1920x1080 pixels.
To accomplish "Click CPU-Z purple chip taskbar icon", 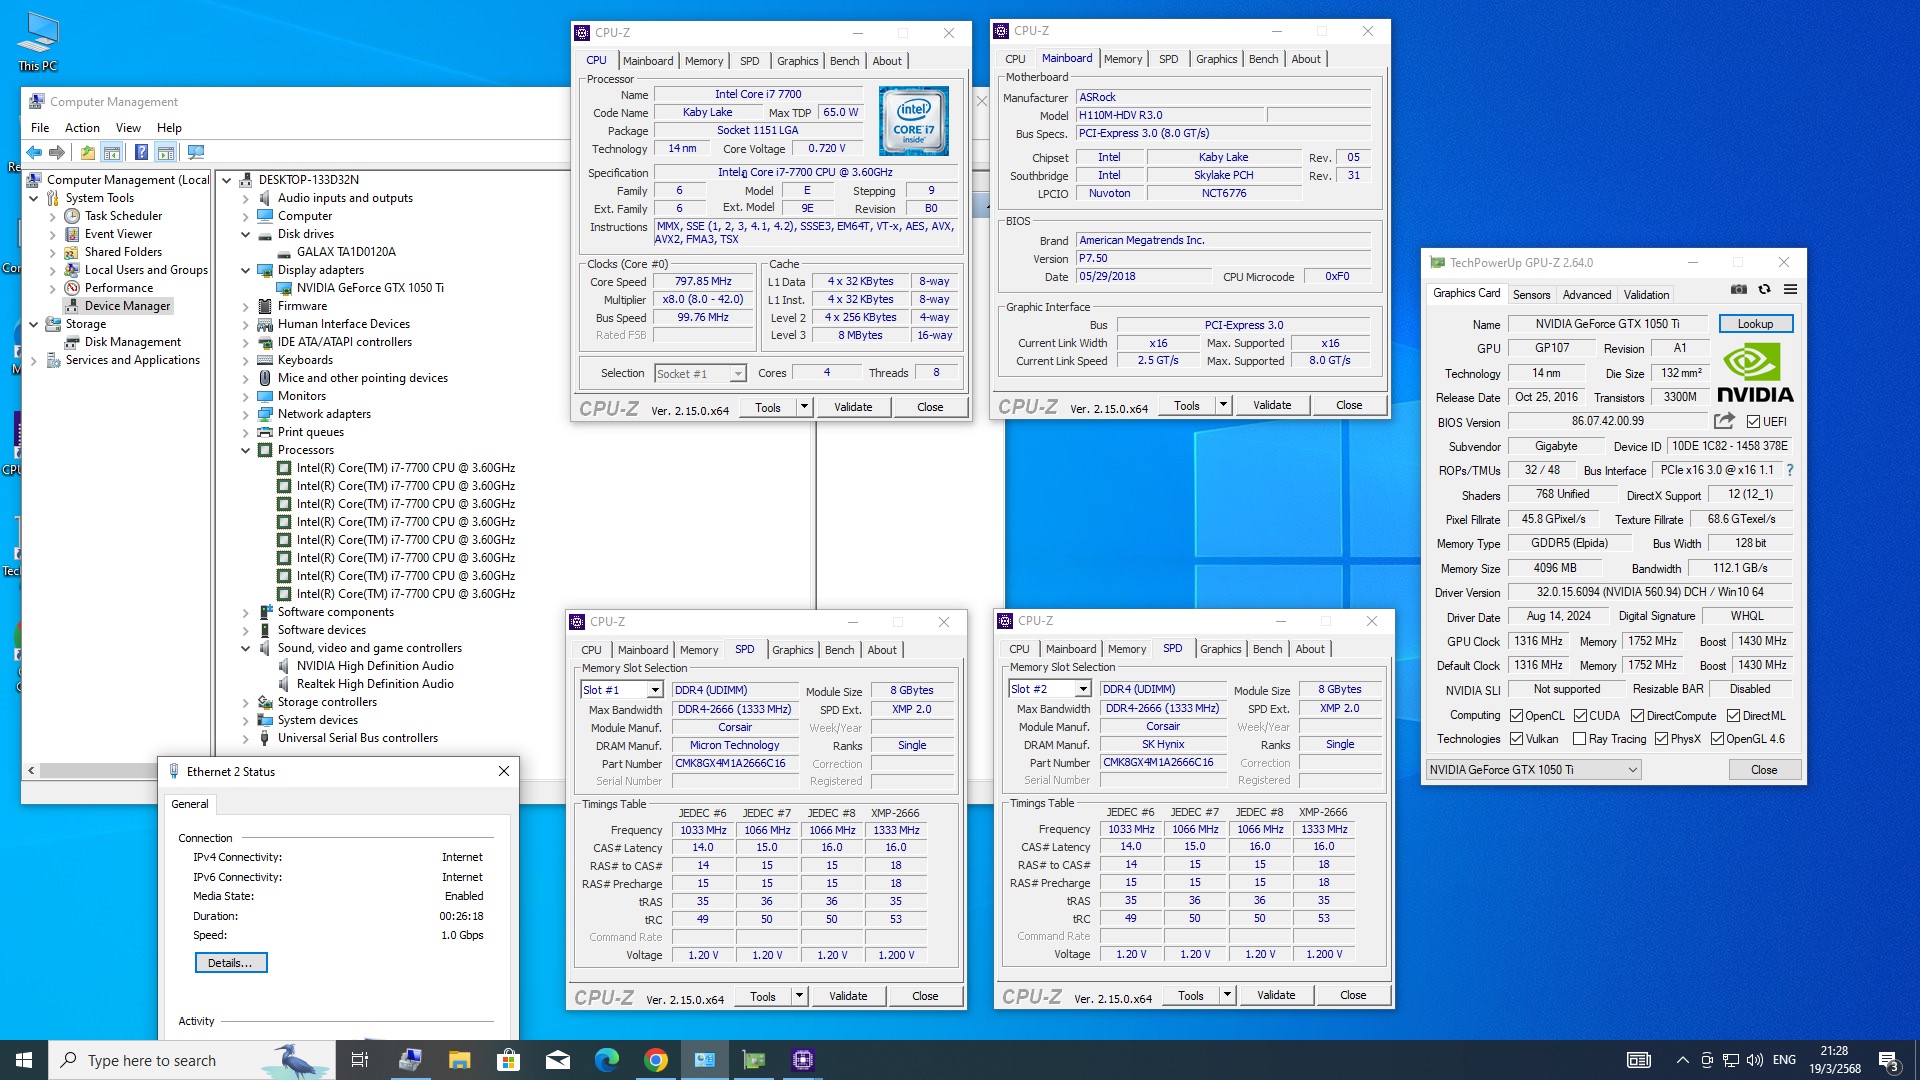I will 803,1060.
